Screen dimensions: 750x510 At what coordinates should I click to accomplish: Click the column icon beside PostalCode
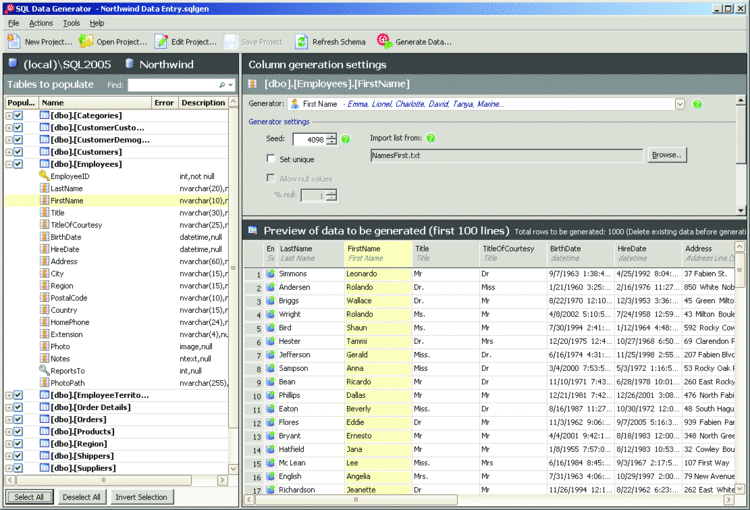pyautogui.click(x=44, y=298)
